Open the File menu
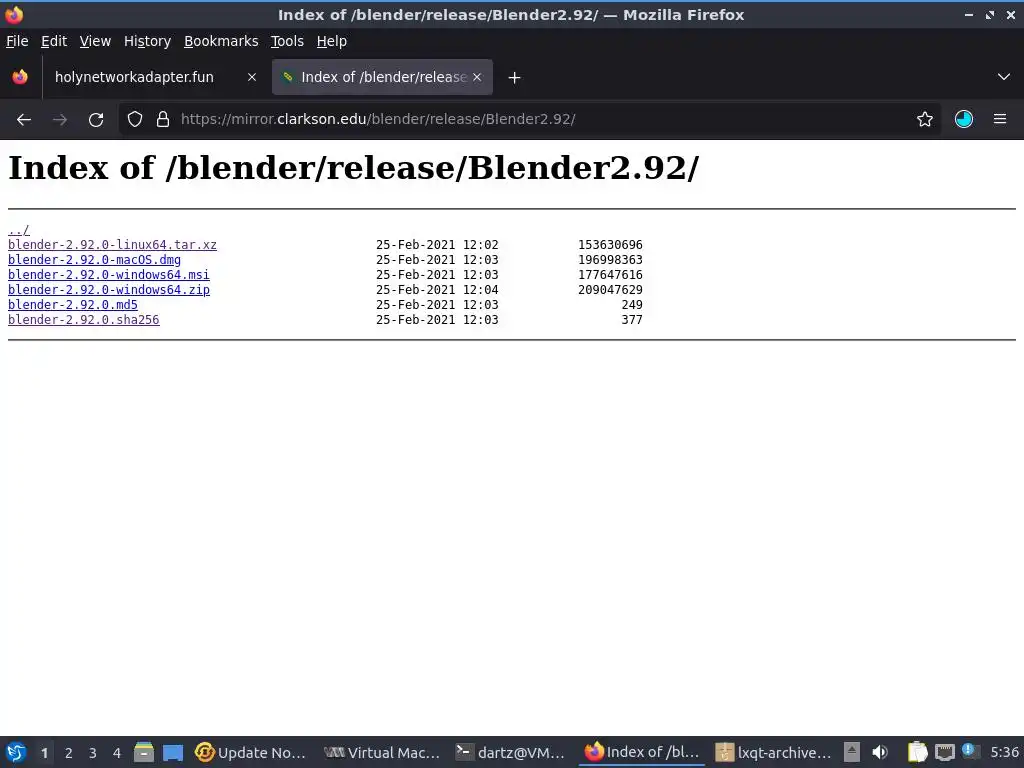1024x768 pixels. [17, 41]
